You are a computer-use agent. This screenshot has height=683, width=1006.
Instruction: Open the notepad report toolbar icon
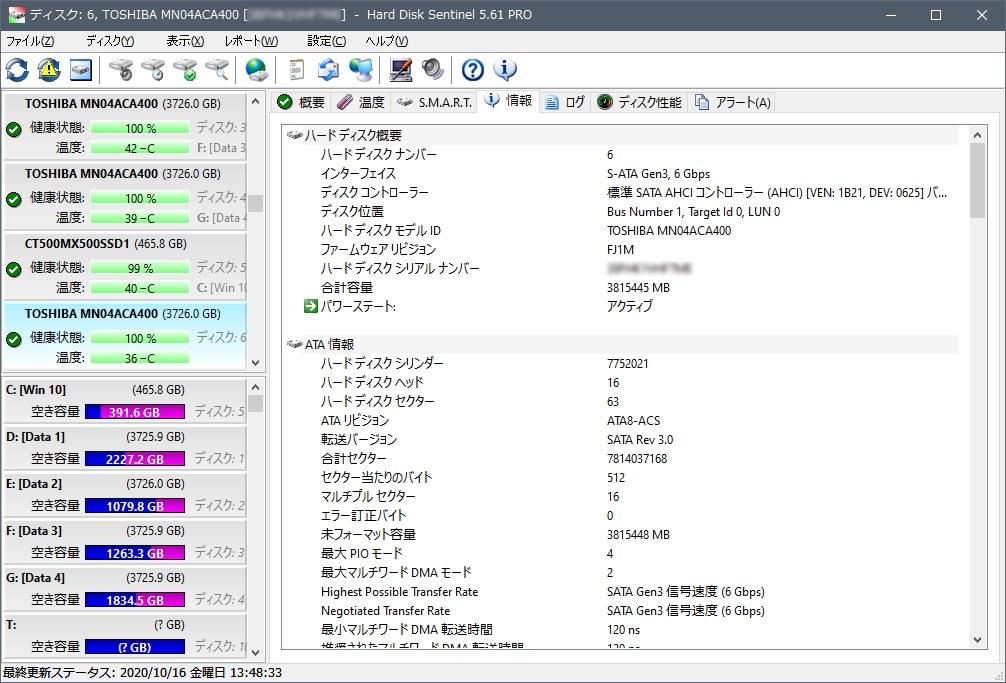[296, 70]
